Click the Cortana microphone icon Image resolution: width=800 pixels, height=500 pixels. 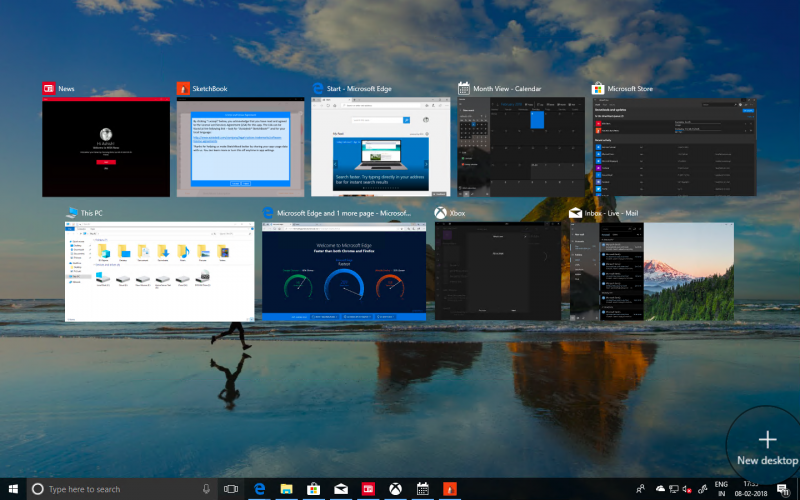[x=206, y=489]
